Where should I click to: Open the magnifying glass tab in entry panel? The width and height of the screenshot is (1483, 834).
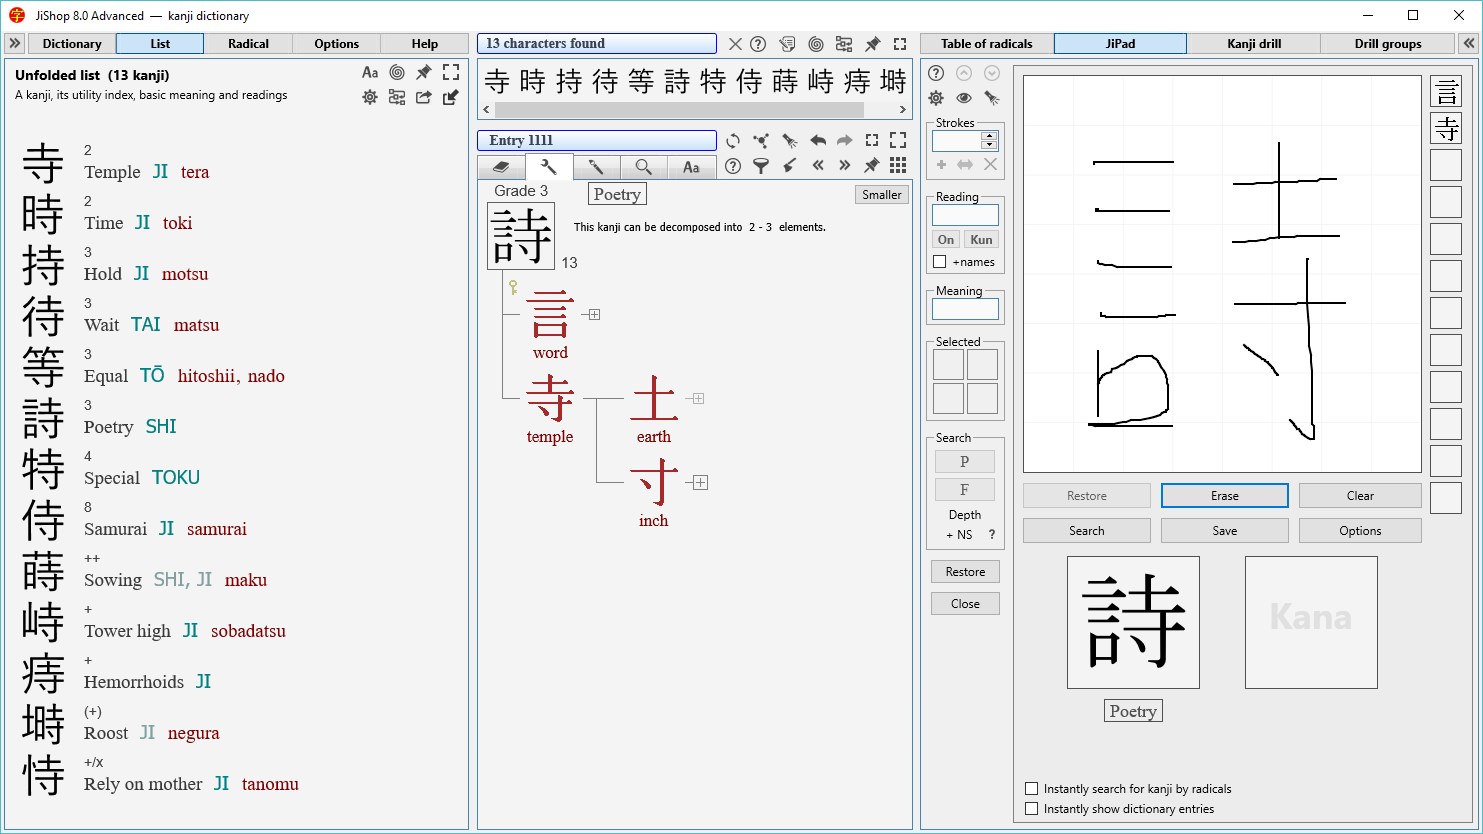point(643,167)
